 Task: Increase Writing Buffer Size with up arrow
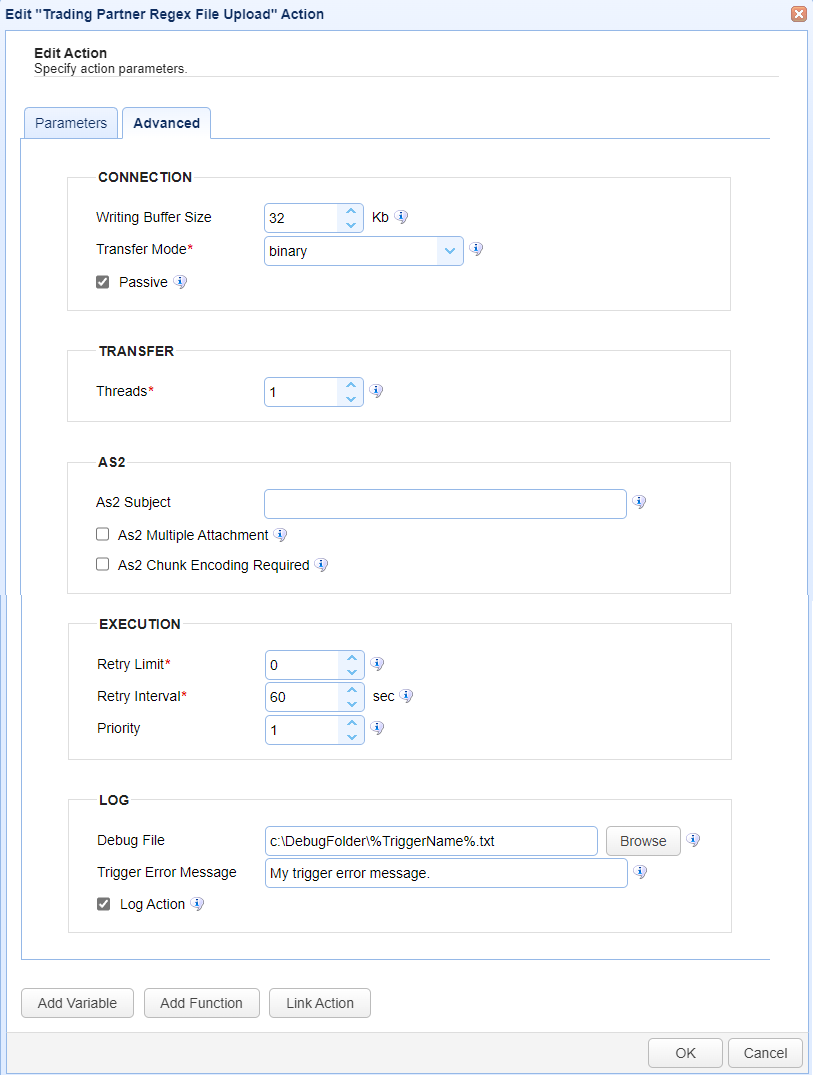(351, 211)
